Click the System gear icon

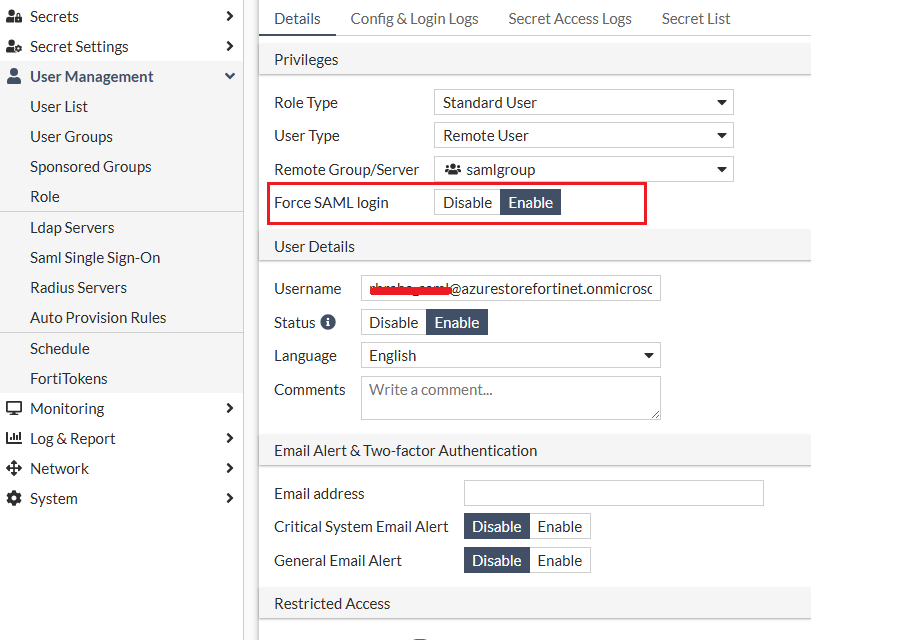coord(14,499)
